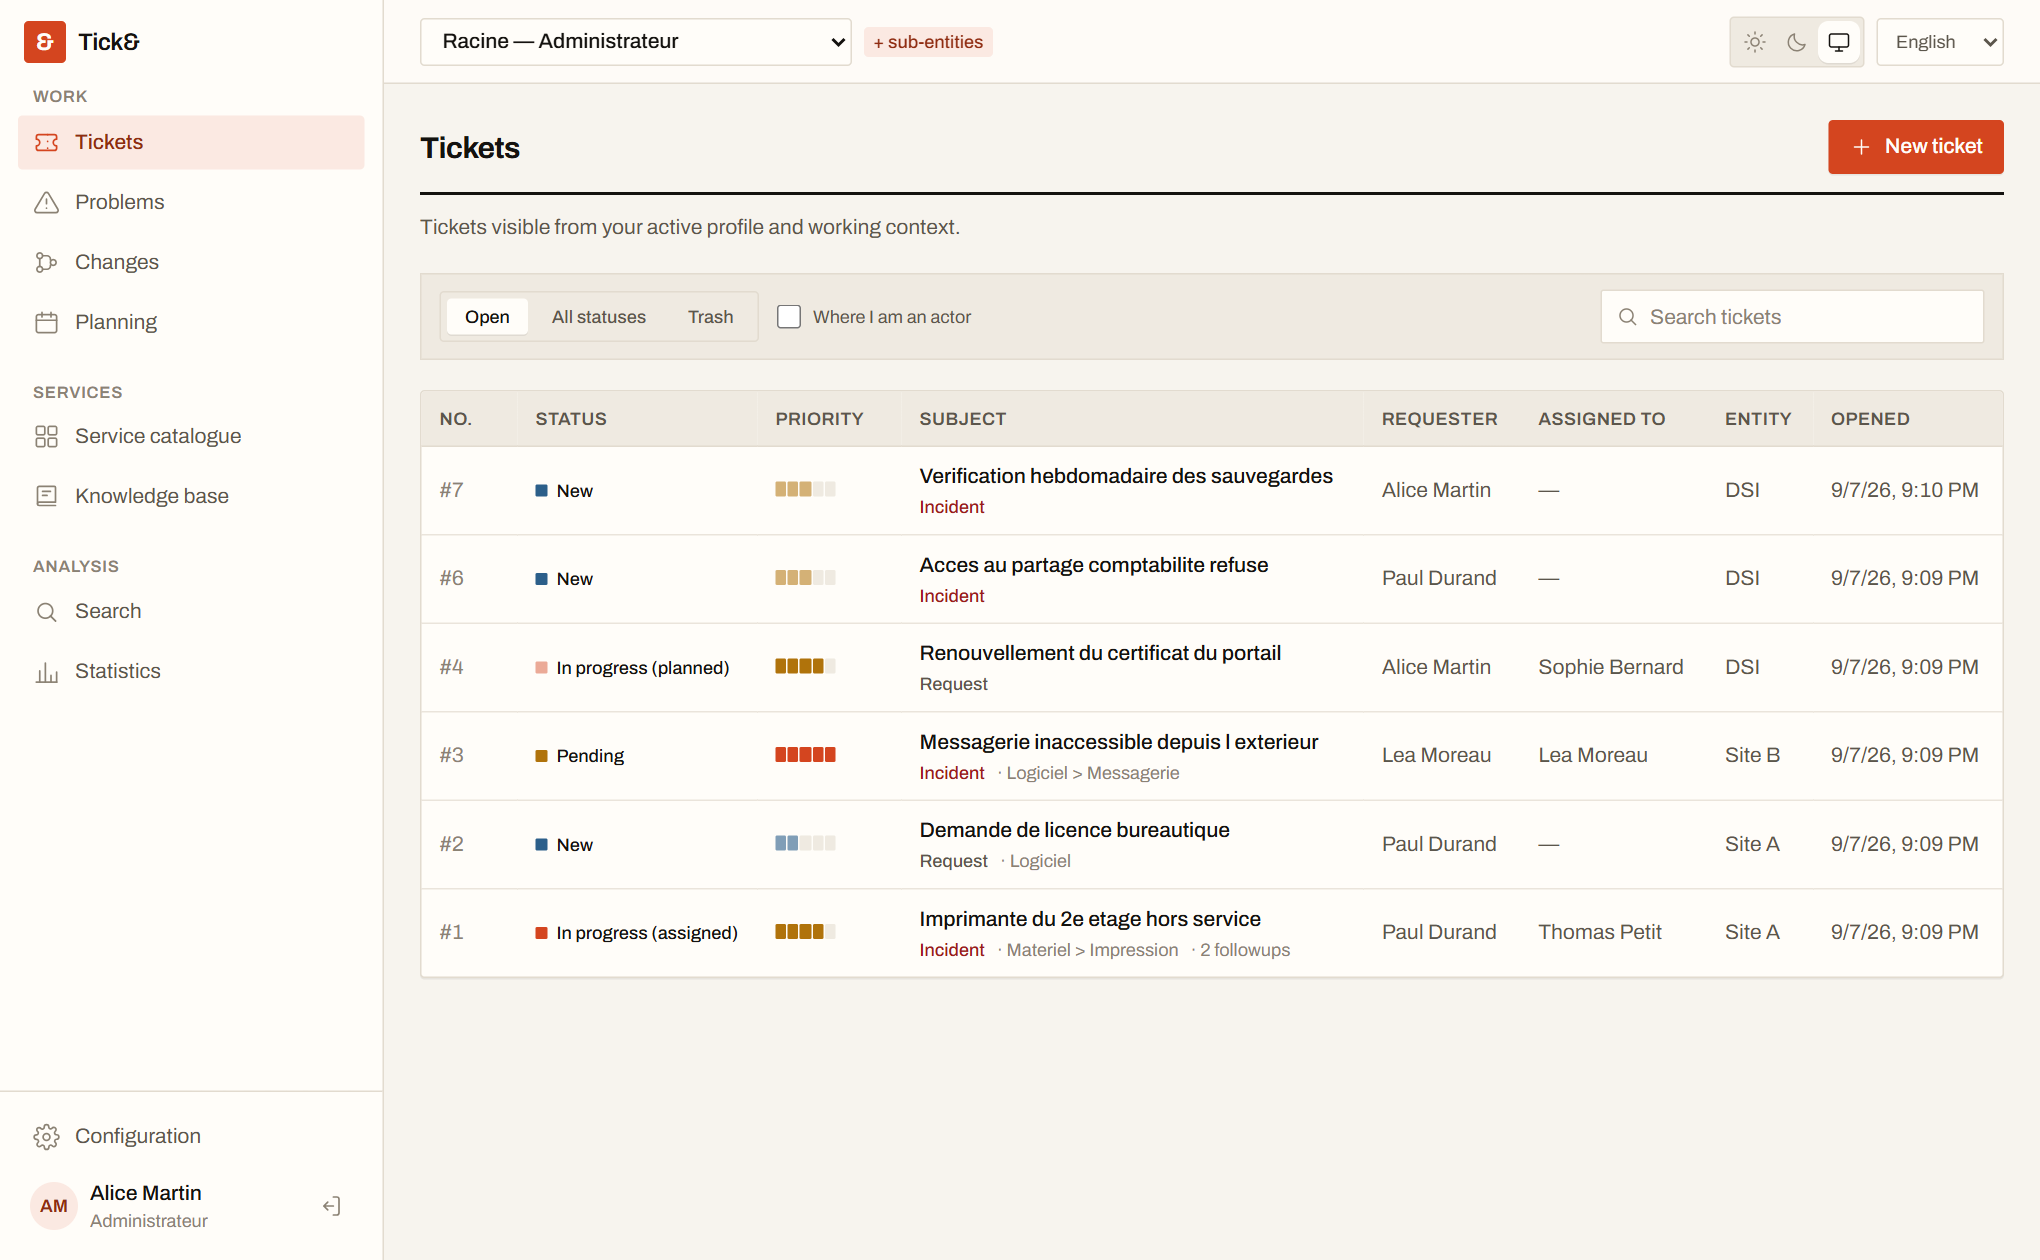The image size is (2040, 1260).
Task: Switch to light theme sun icon
Action: [x=1755, y=42]
